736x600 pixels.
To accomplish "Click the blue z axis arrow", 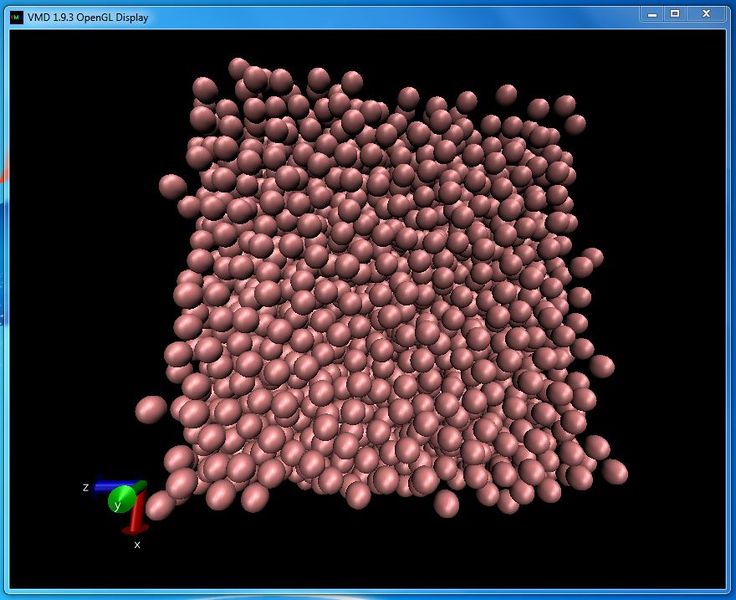I will 115,486.
